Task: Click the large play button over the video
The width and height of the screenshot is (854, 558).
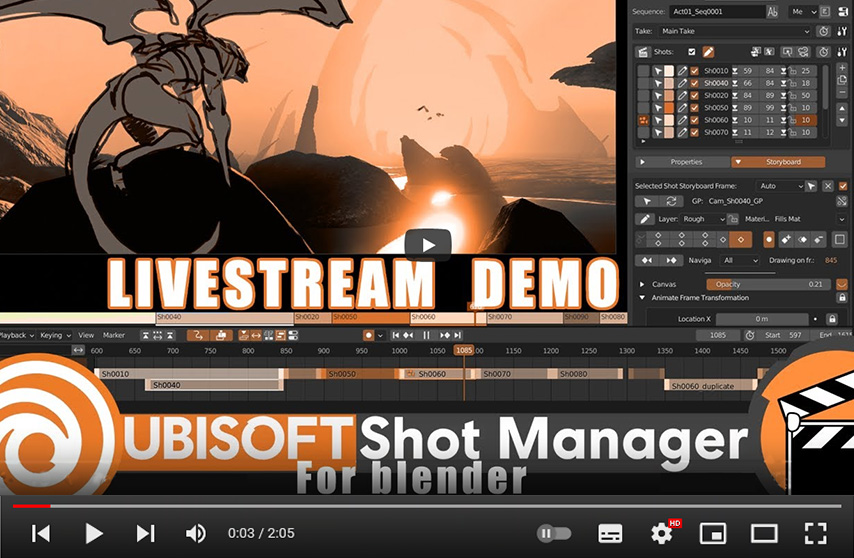Action: coord(428,245)
